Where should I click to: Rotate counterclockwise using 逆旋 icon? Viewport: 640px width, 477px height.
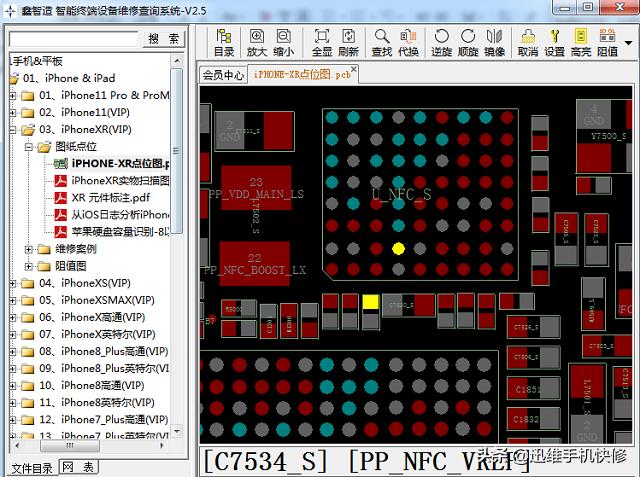coord(441,42)
